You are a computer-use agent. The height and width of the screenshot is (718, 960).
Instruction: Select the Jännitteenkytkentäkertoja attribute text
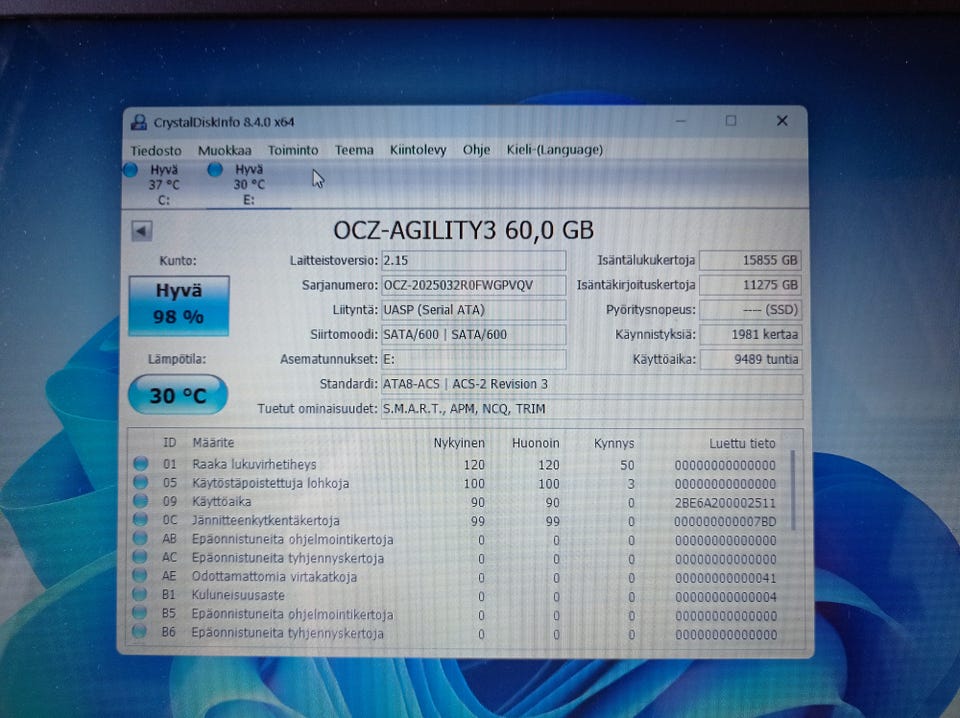click(x=265, y=521)
